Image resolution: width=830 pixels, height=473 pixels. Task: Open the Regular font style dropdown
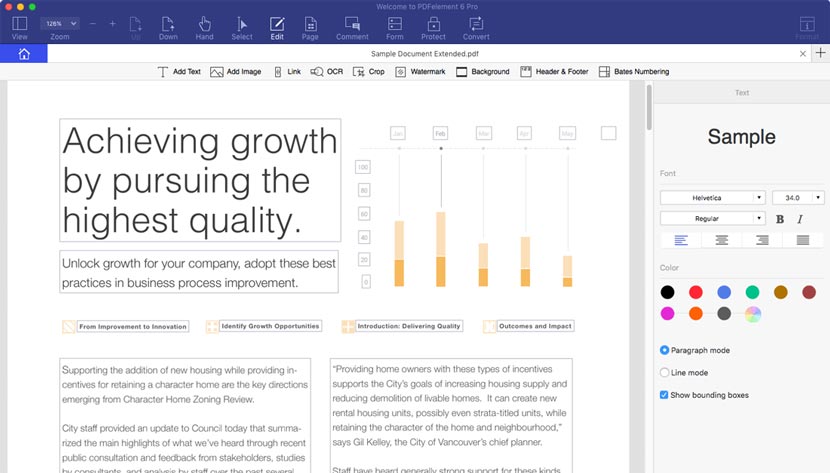point(712,218)
